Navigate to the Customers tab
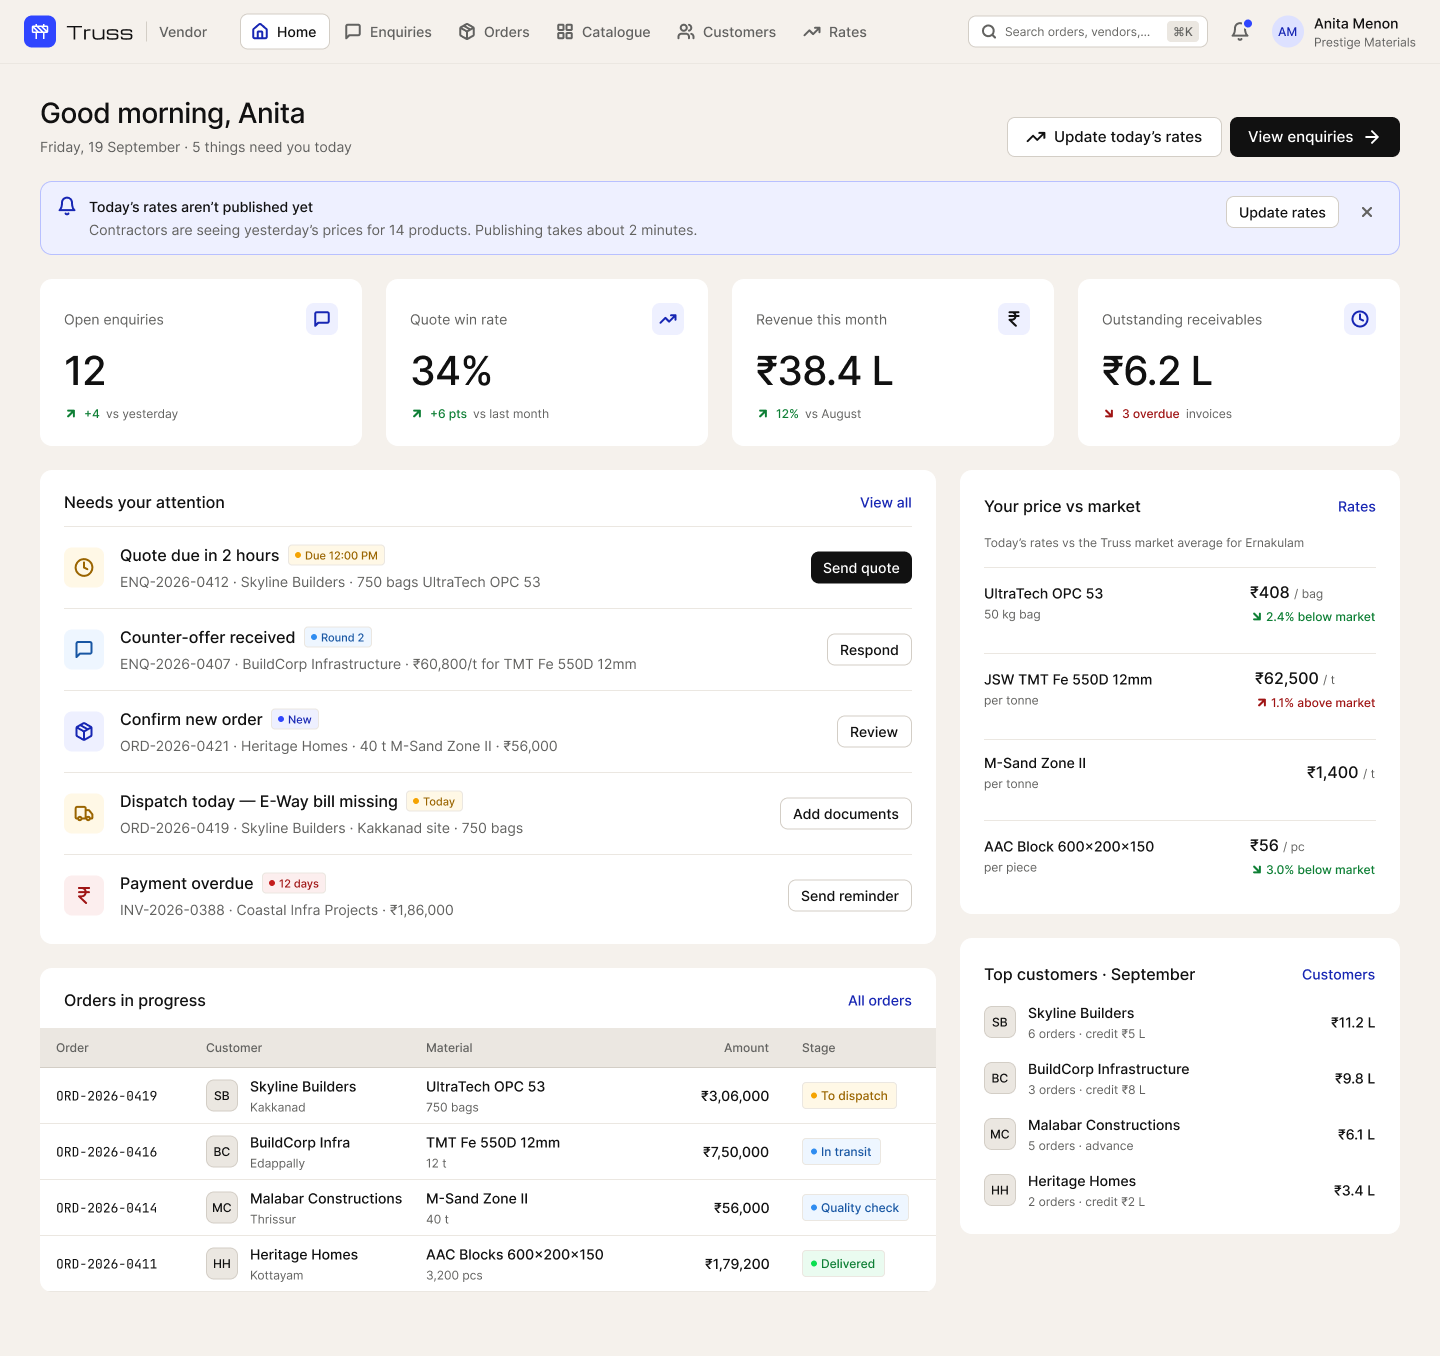 tap(726, 32)
